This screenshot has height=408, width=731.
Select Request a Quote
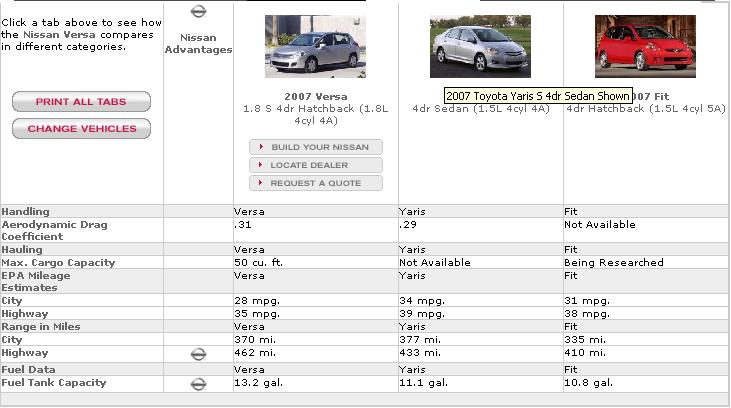(x=315, y=183)
